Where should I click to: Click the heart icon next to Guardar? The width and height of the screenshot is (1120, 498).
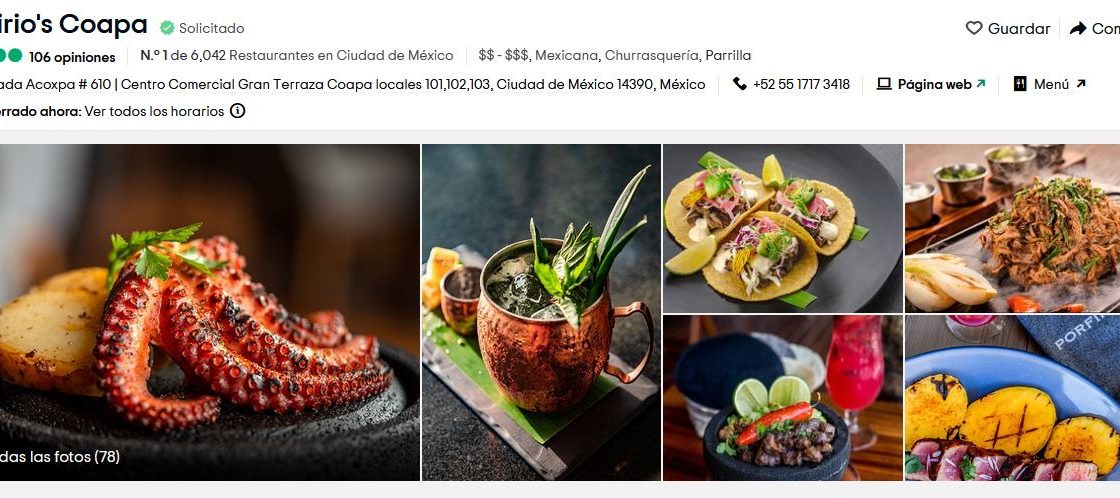point(974,29)
